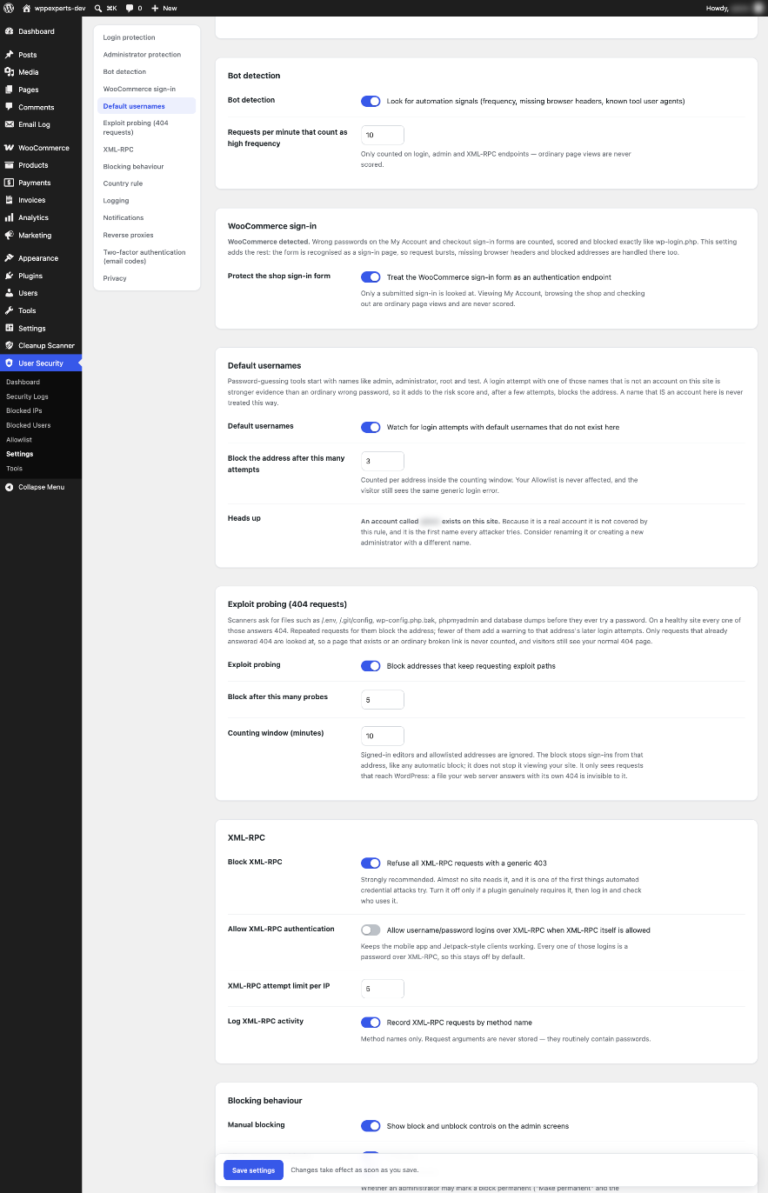Open Comments sidebar icon

pos(9,107)
